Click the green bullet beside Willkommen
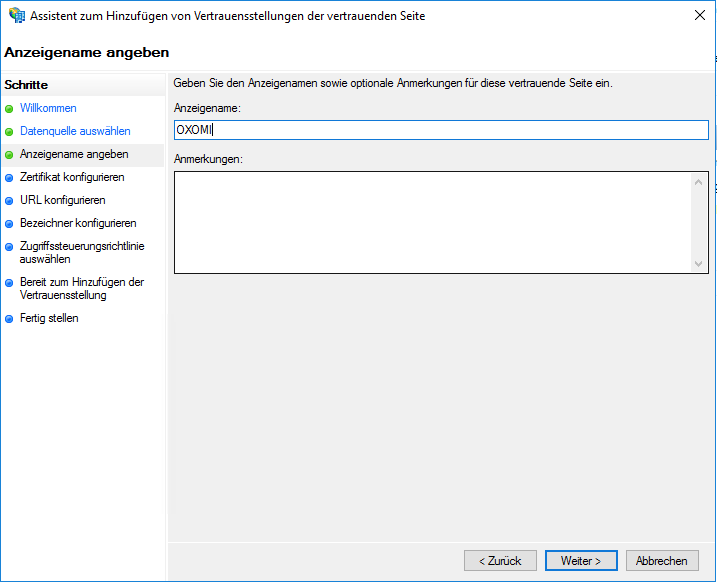This screenshot has height=582, width=717. [x=9, y=108]
